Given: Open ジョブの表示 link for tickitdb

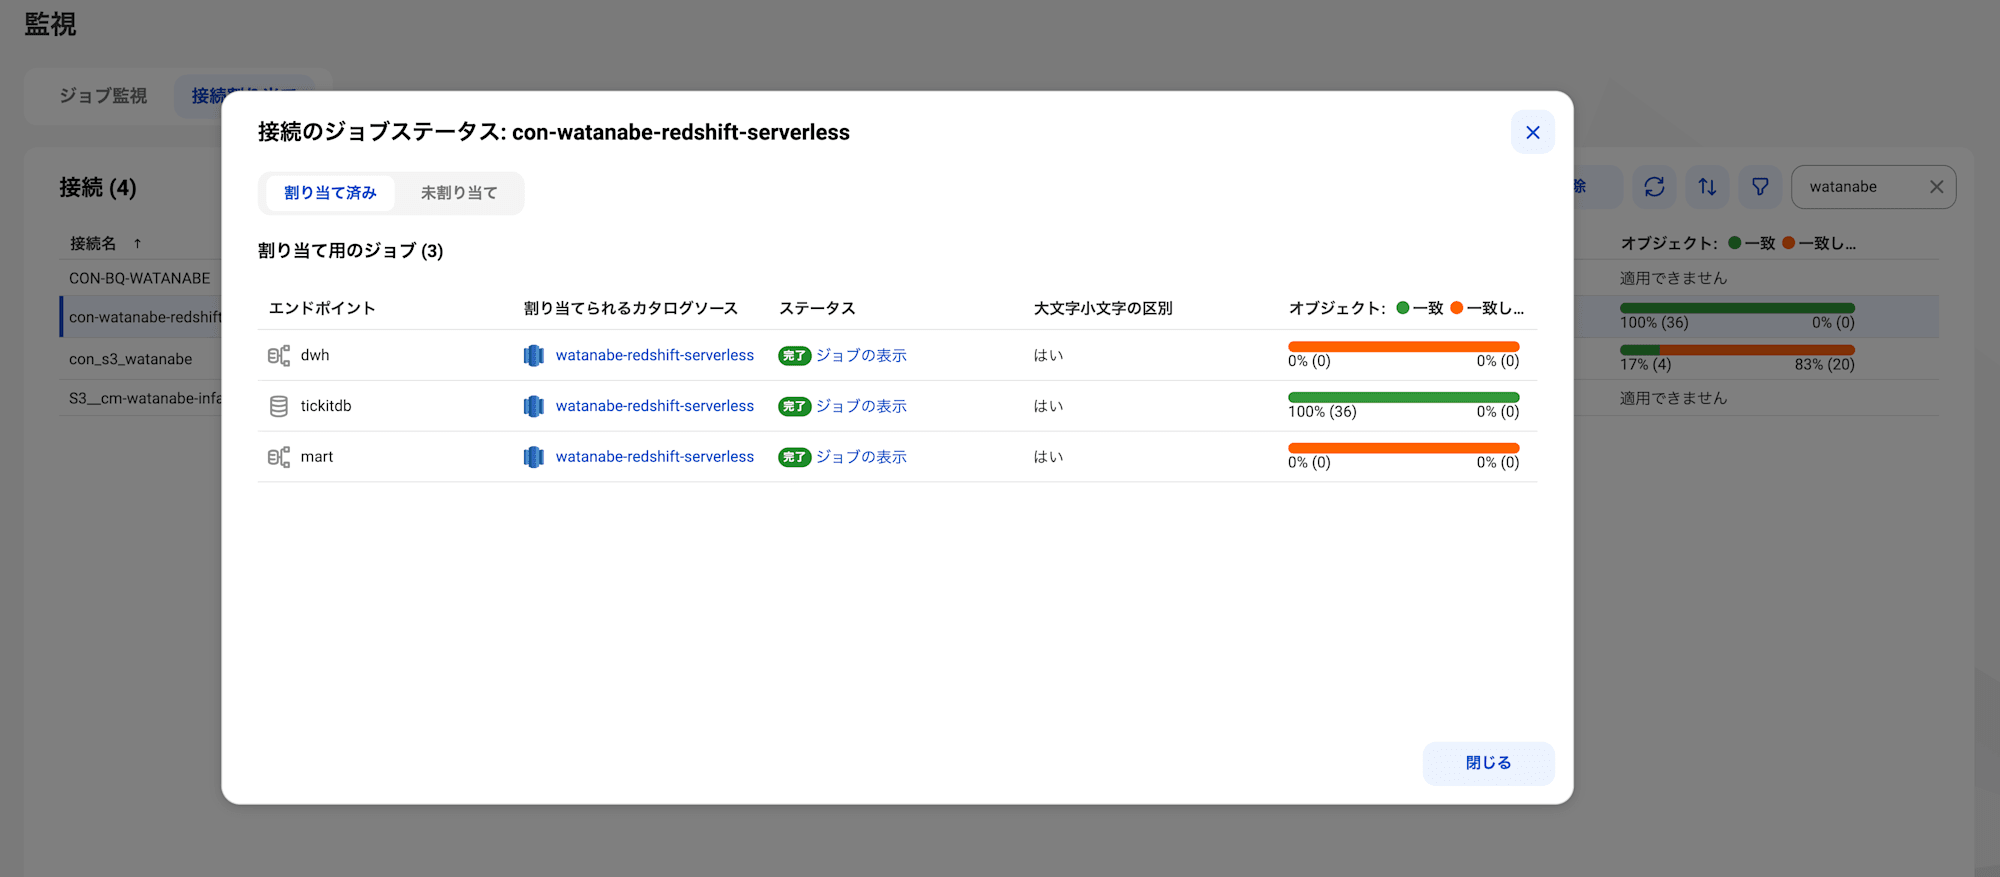Looking at the screenshot, I should (861, 406).
